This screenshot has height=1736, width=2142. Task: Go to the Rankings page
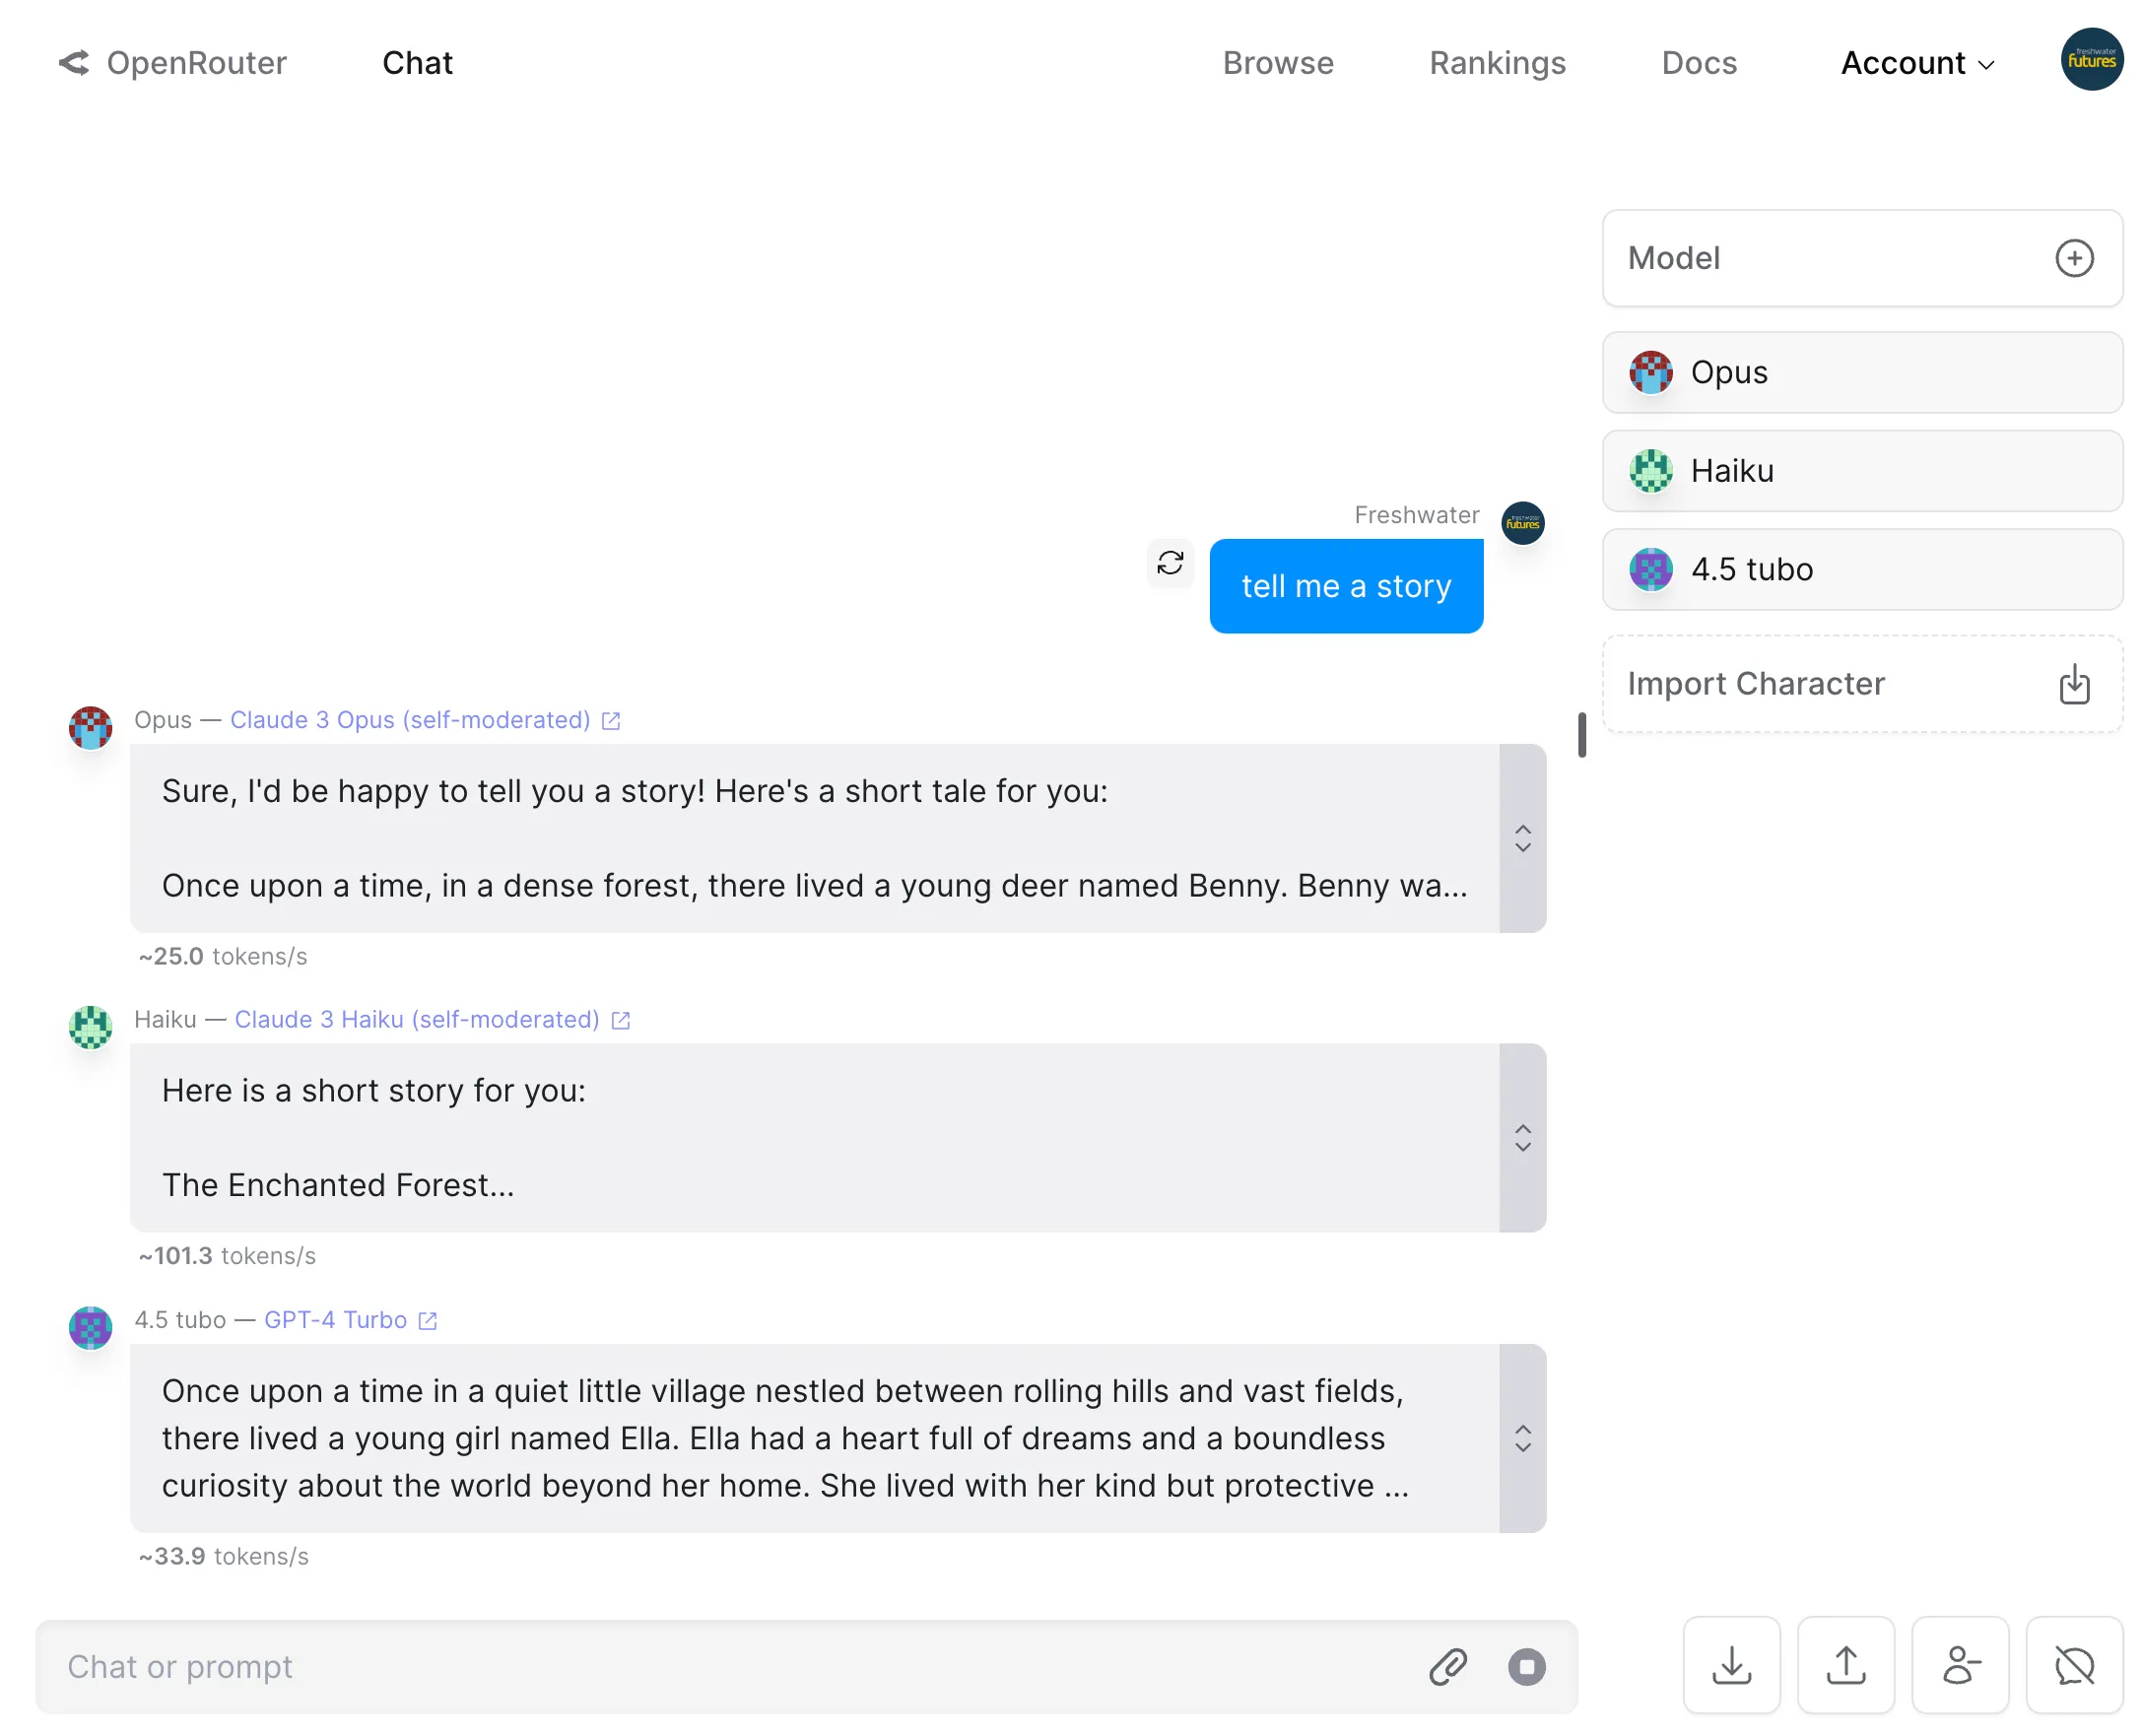tap(1497, 63)
